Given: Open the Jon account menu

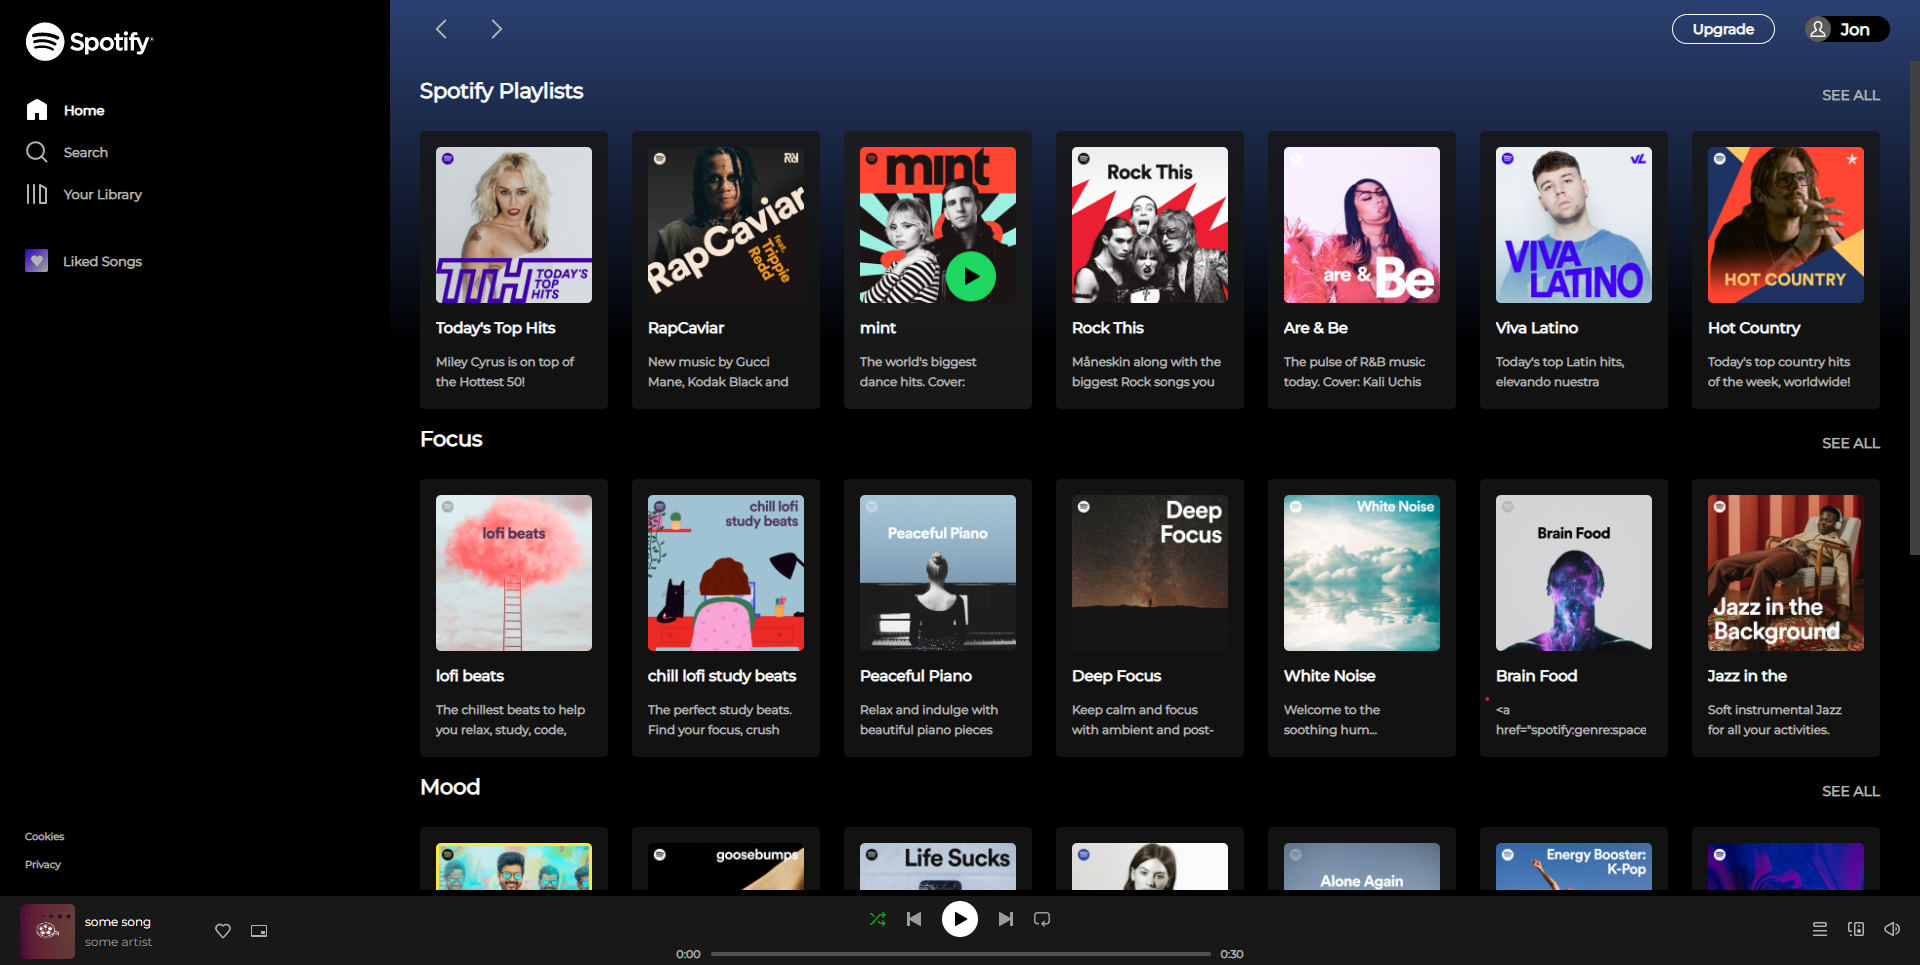Looking at the screenshot, I should [x=1846, y=29].
